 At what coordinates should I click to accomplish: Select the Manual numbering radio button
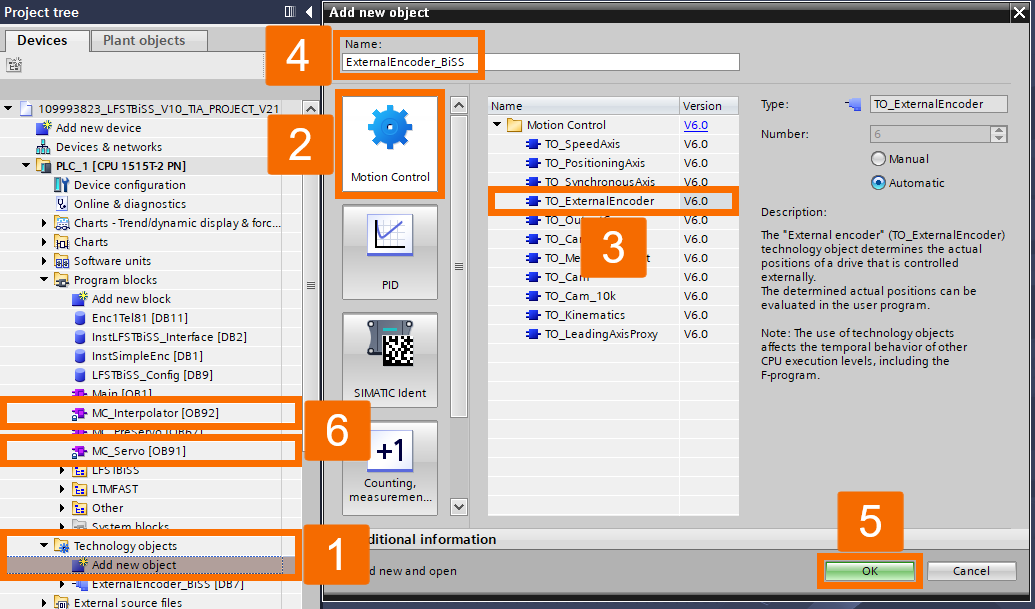pos(878,159)
